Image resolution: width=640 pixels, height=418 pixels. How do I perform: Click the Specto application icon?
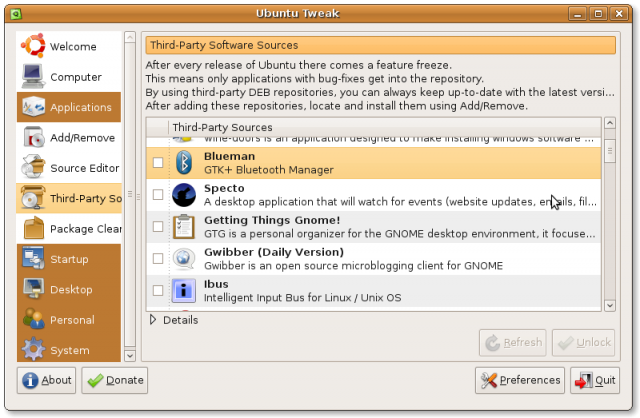point(184,195)
